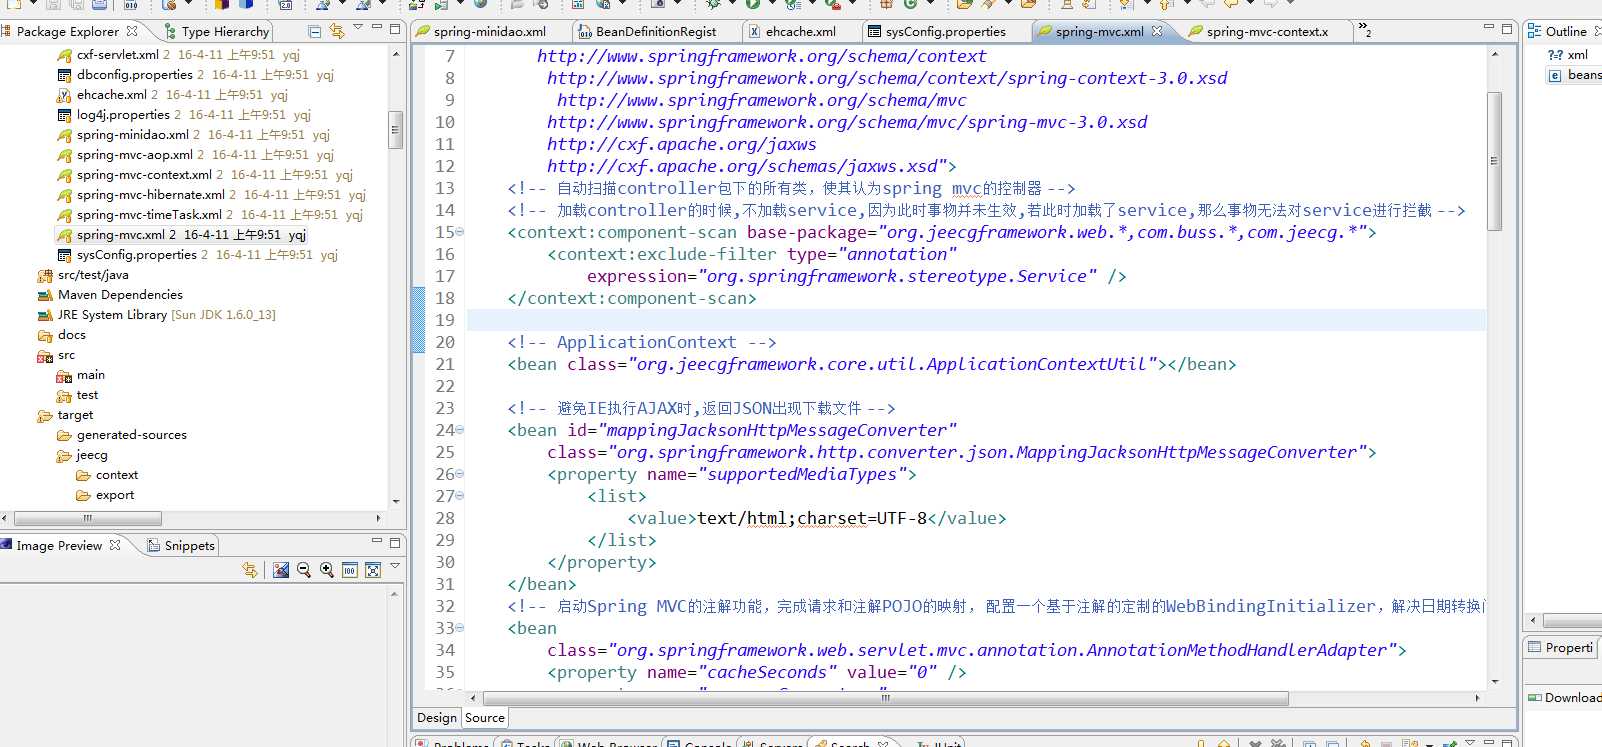
Task: Close the Package Explorer view
Action: [x=132, y=31]
